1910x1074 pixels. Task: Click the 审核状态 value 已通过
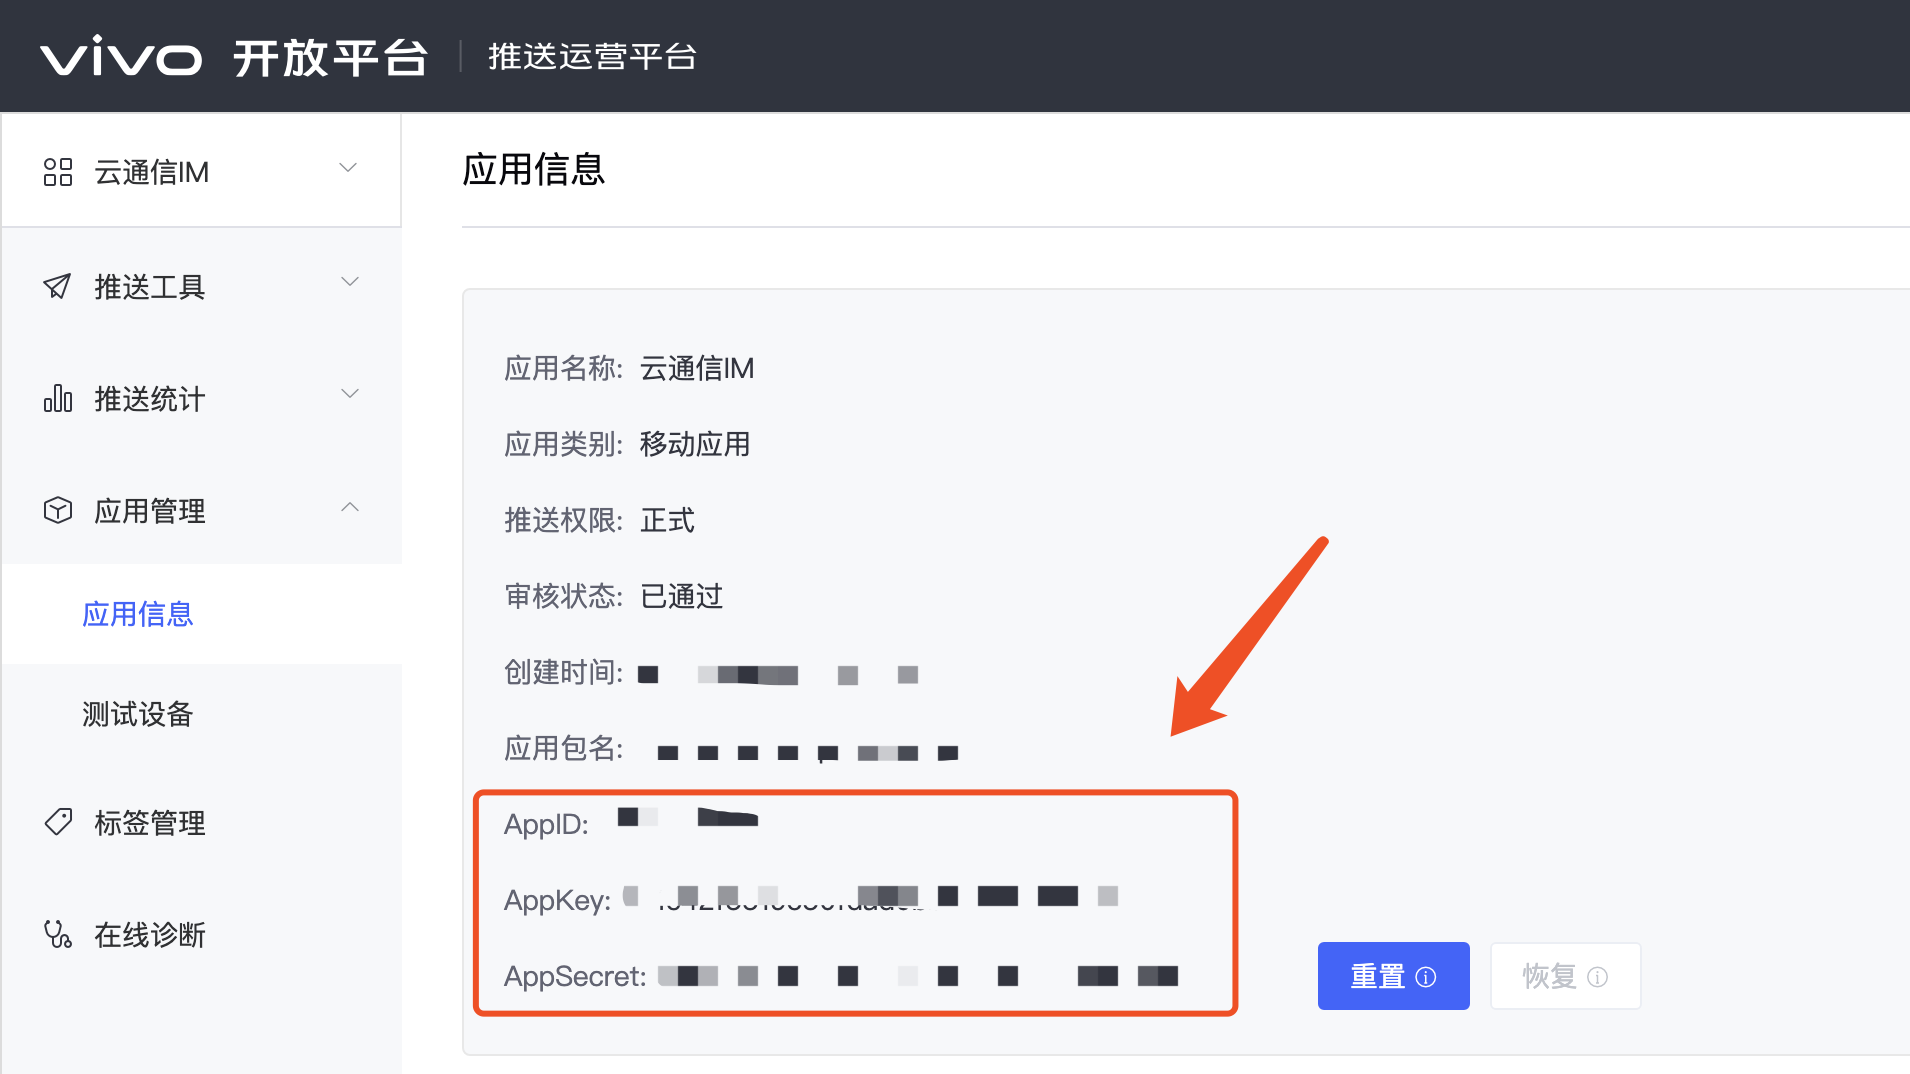tap(681, 596)
